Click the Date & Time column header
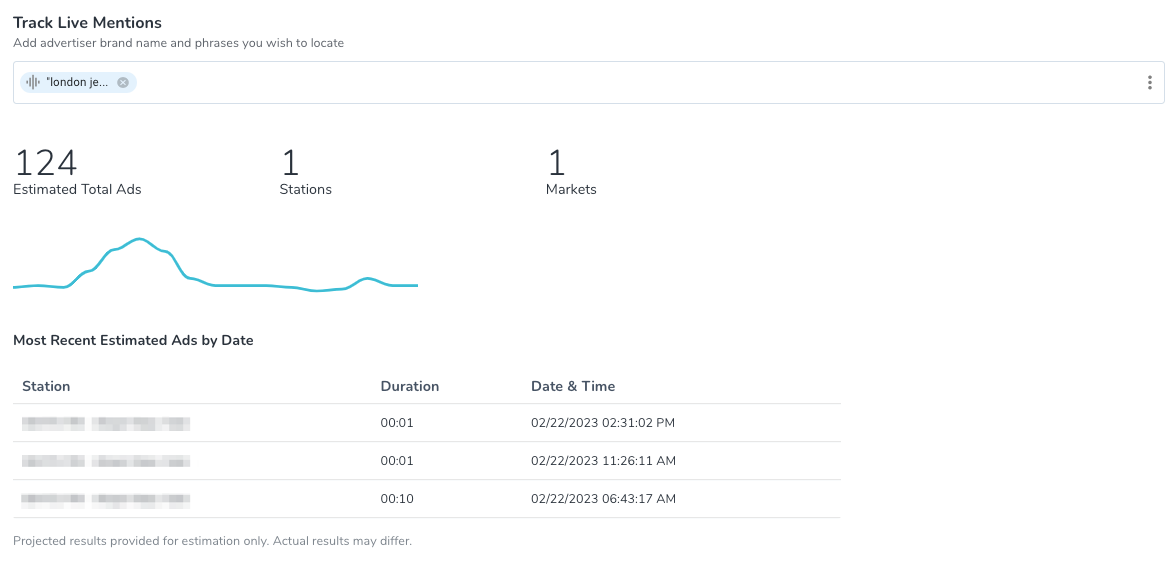 pos(572,386)
